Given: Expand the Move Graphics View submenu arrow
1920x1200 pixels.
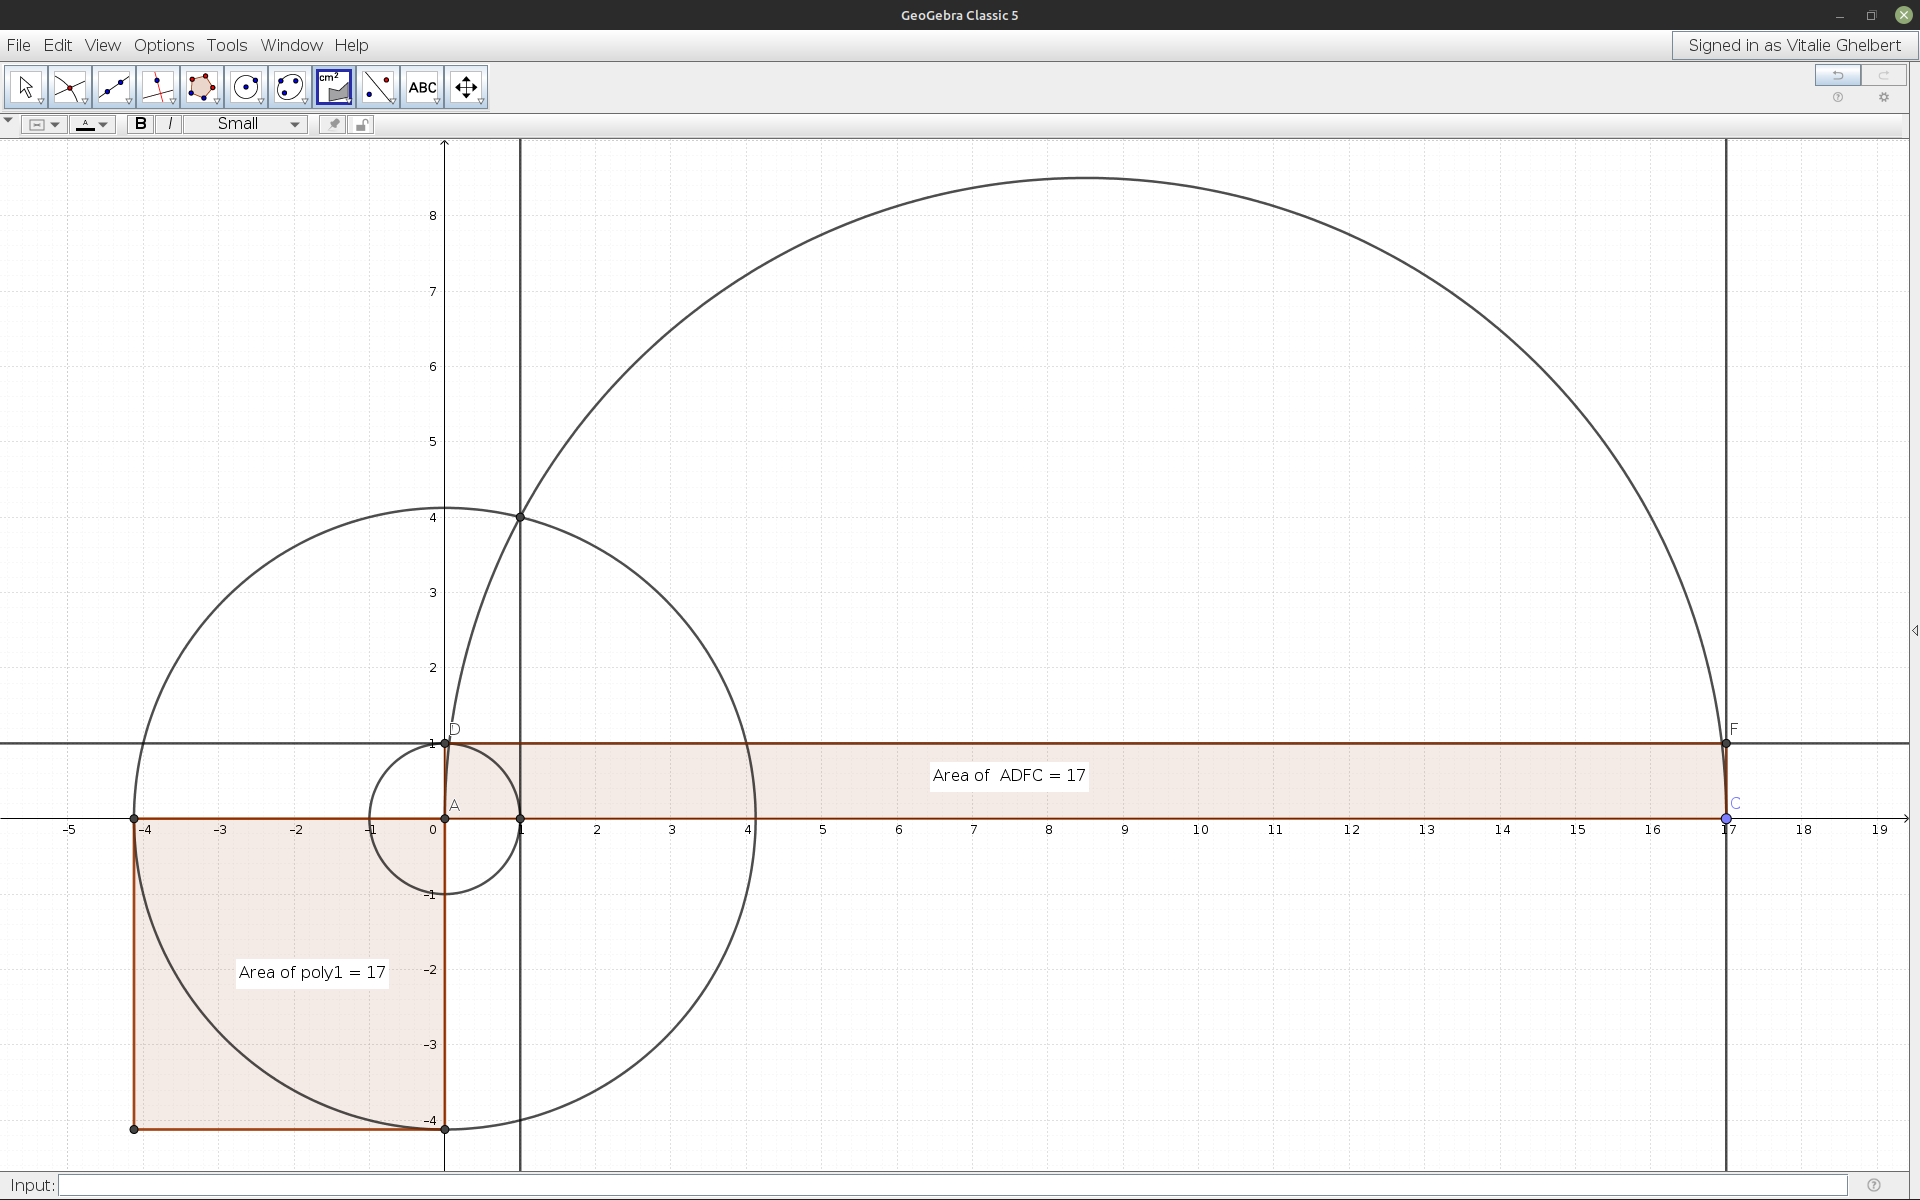Looking at the screenshot, I should [x=481, y=102].
